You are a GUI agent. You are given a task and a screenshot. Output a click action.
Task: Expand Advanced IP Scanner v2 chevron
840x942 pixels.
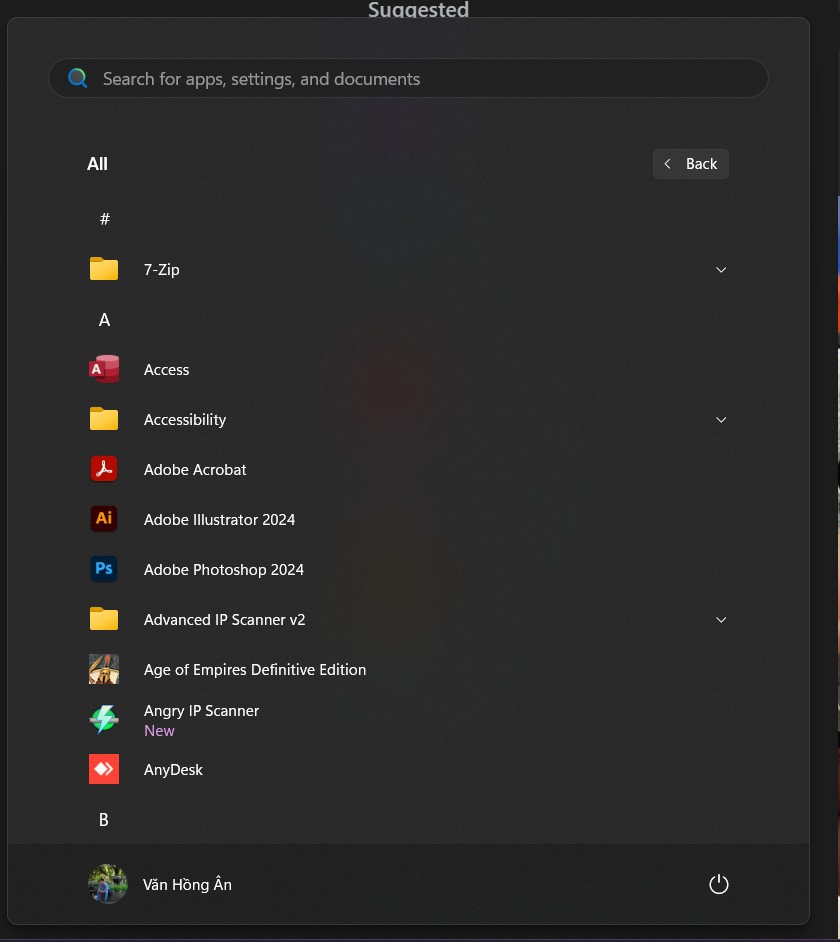pos(721,620)
